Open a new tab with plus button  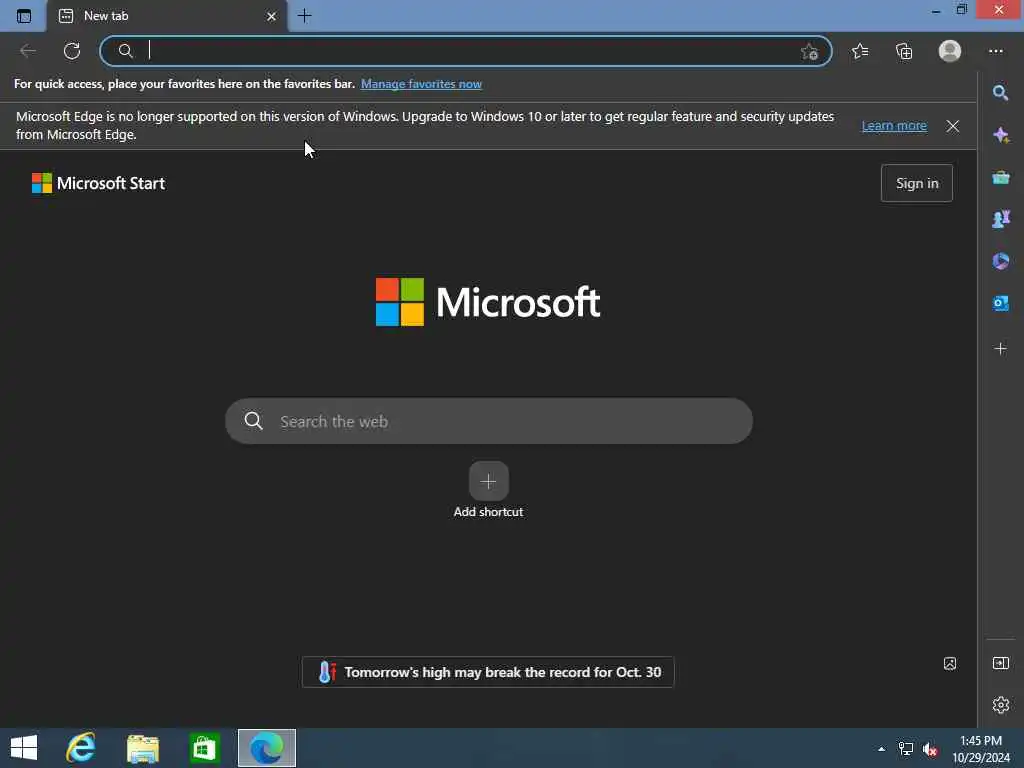(304, 16)
